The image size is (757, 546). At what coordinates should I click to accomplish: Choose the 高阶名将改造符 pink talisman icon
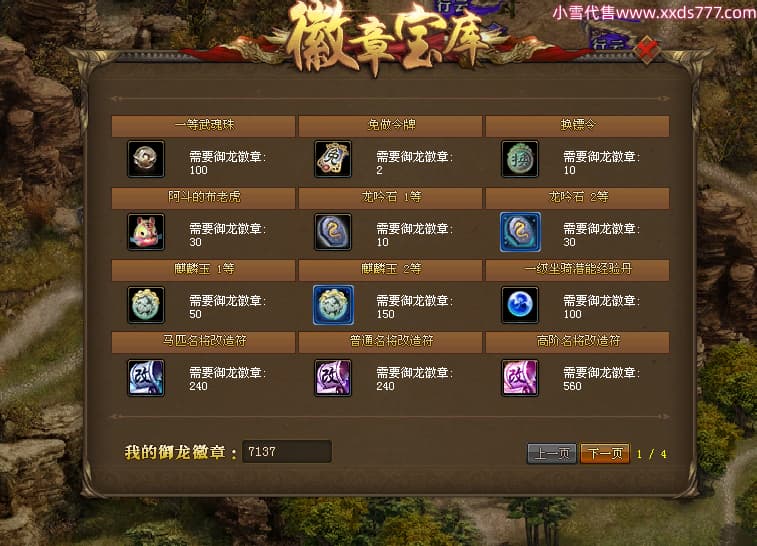pyautogui.click(x=520, y=378)
